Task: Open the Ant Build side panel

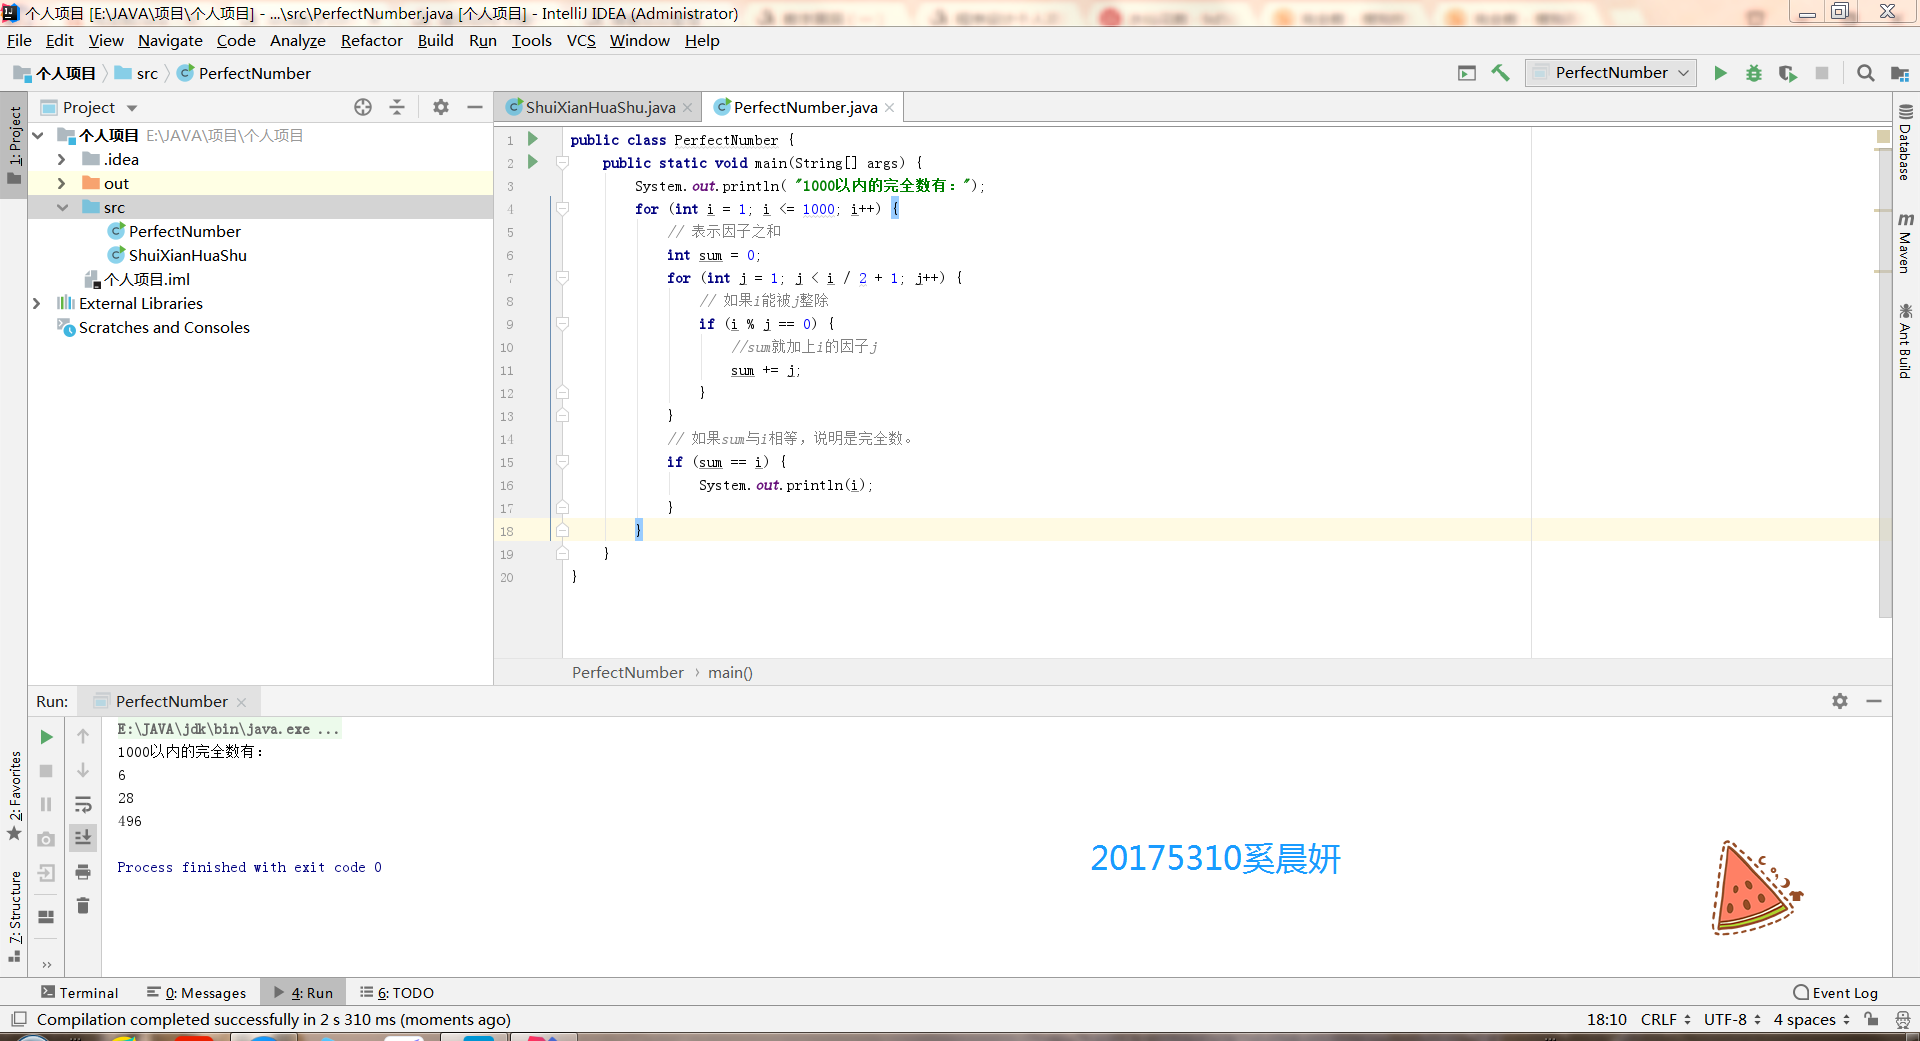Action: (1905, 341)
